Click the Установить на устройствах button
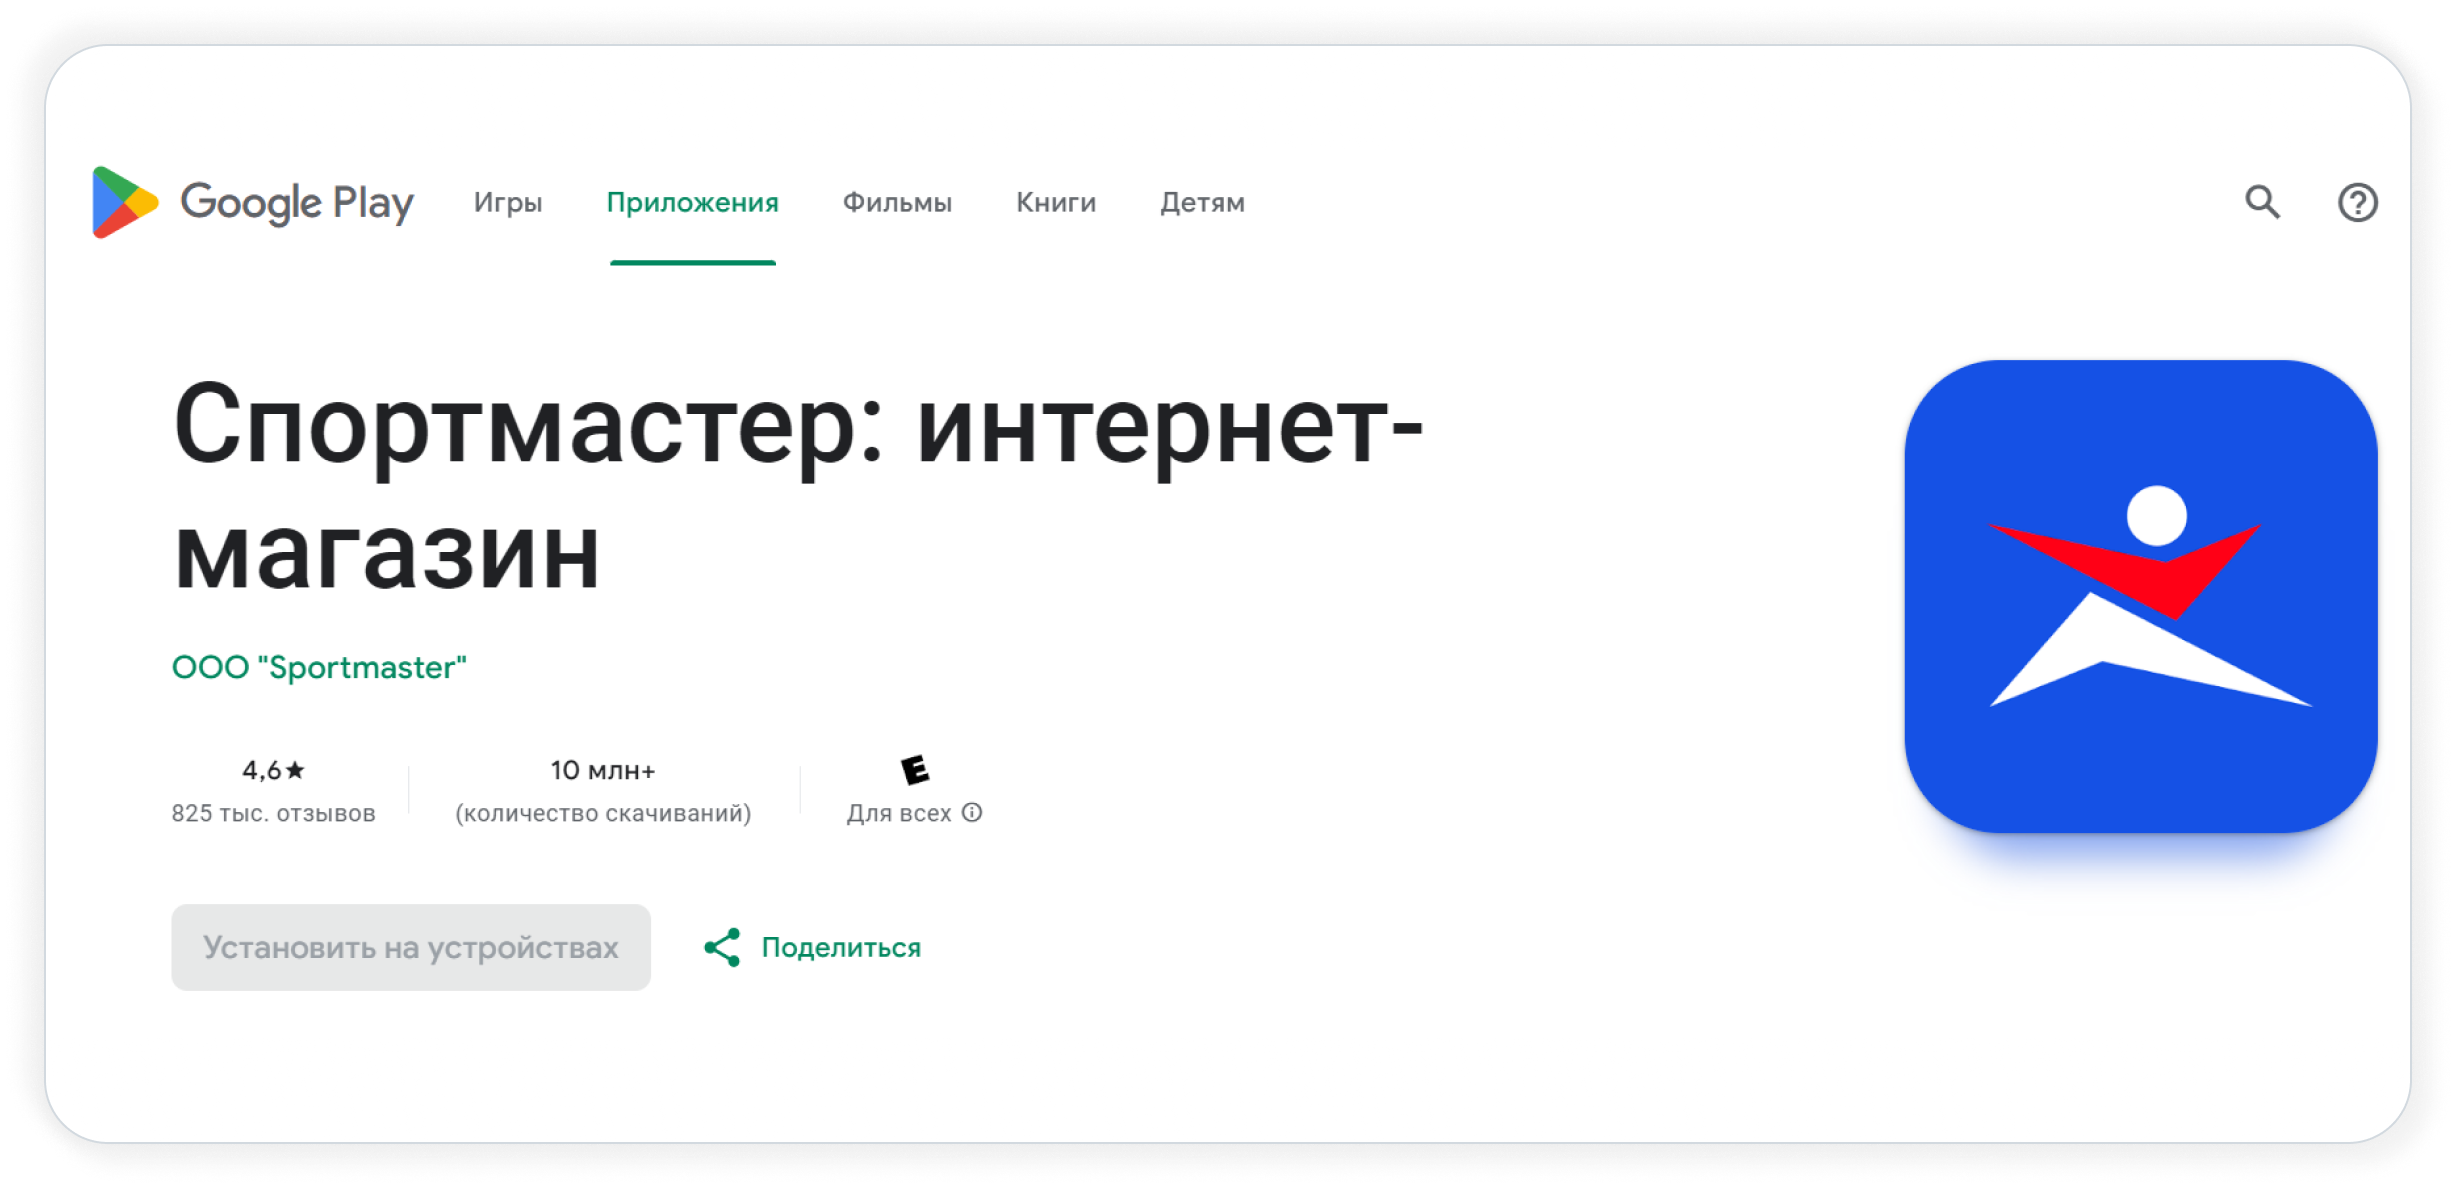2456x1188 pixels. tap(411, 947)
